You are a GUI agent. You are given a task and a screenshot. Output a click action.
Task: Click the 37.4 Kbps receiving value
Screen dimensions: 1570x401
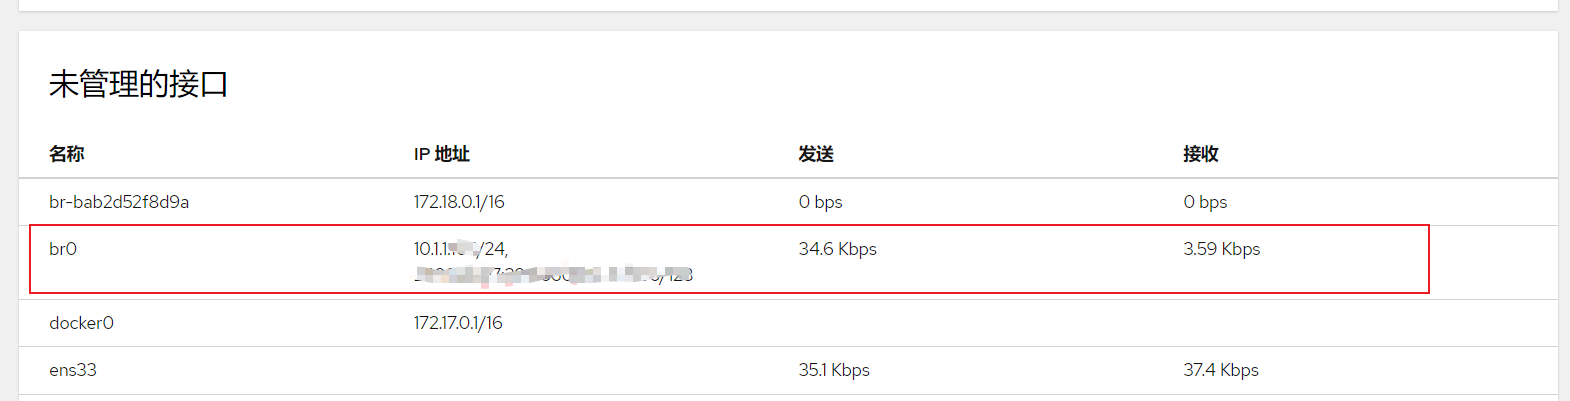pyautogui.click(x=1220, y=370)
